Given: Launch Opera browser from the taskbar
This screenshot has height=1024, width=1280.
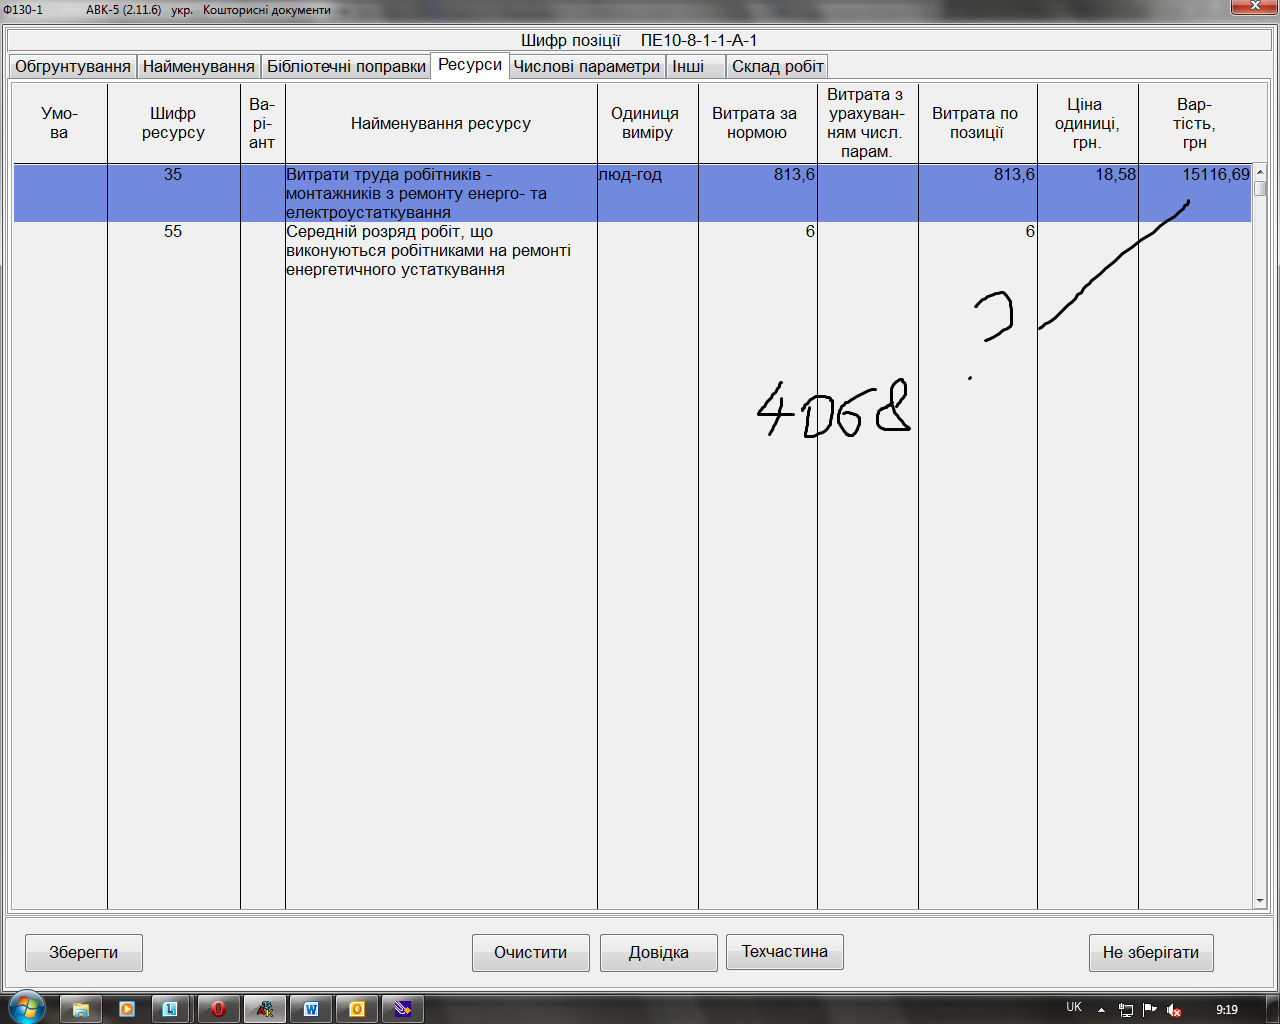Looking at the screenshot, I should [218, 1009].
